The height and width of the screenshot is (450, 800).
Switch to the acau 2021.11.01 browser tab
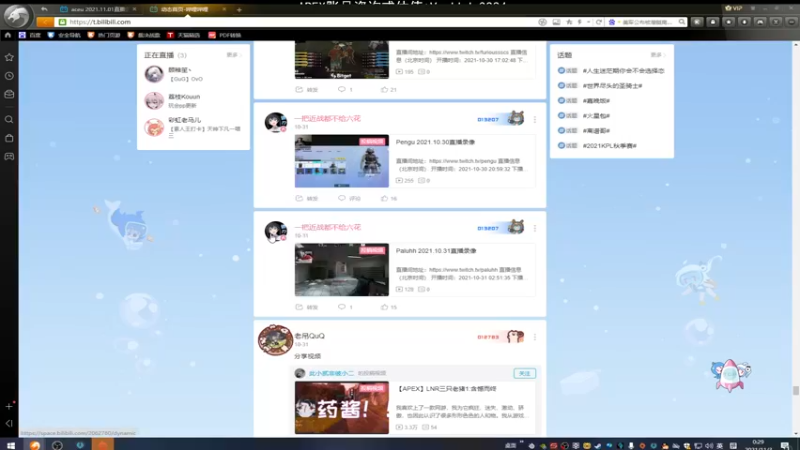click(x=98, y=10)
